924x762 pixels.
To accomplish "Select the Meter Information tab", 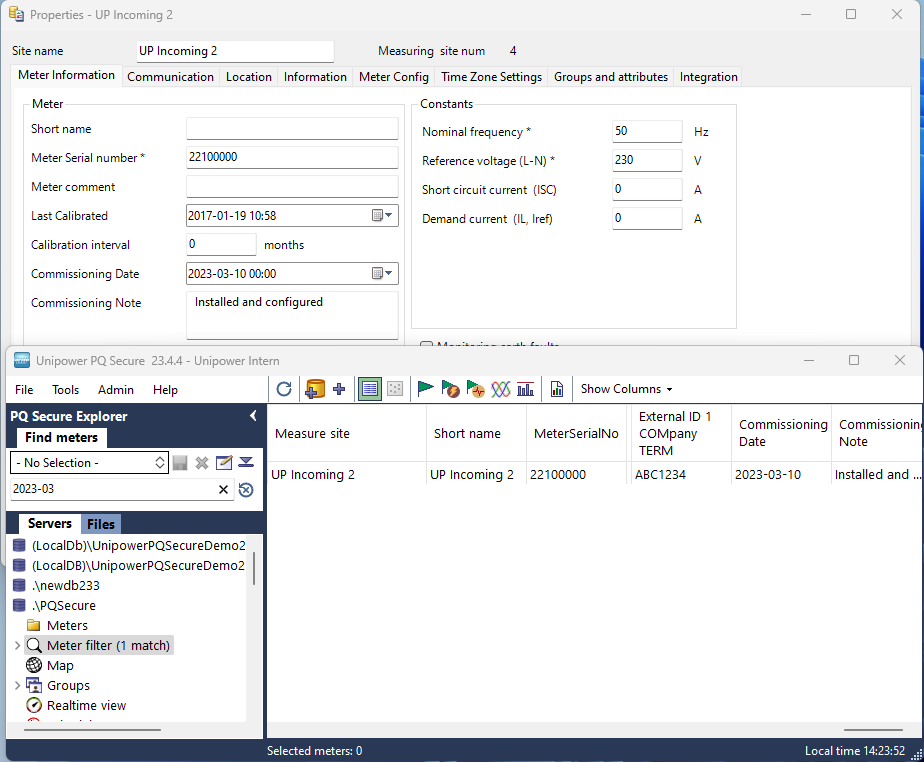I will pyautogui.click(x=67, y=75).
